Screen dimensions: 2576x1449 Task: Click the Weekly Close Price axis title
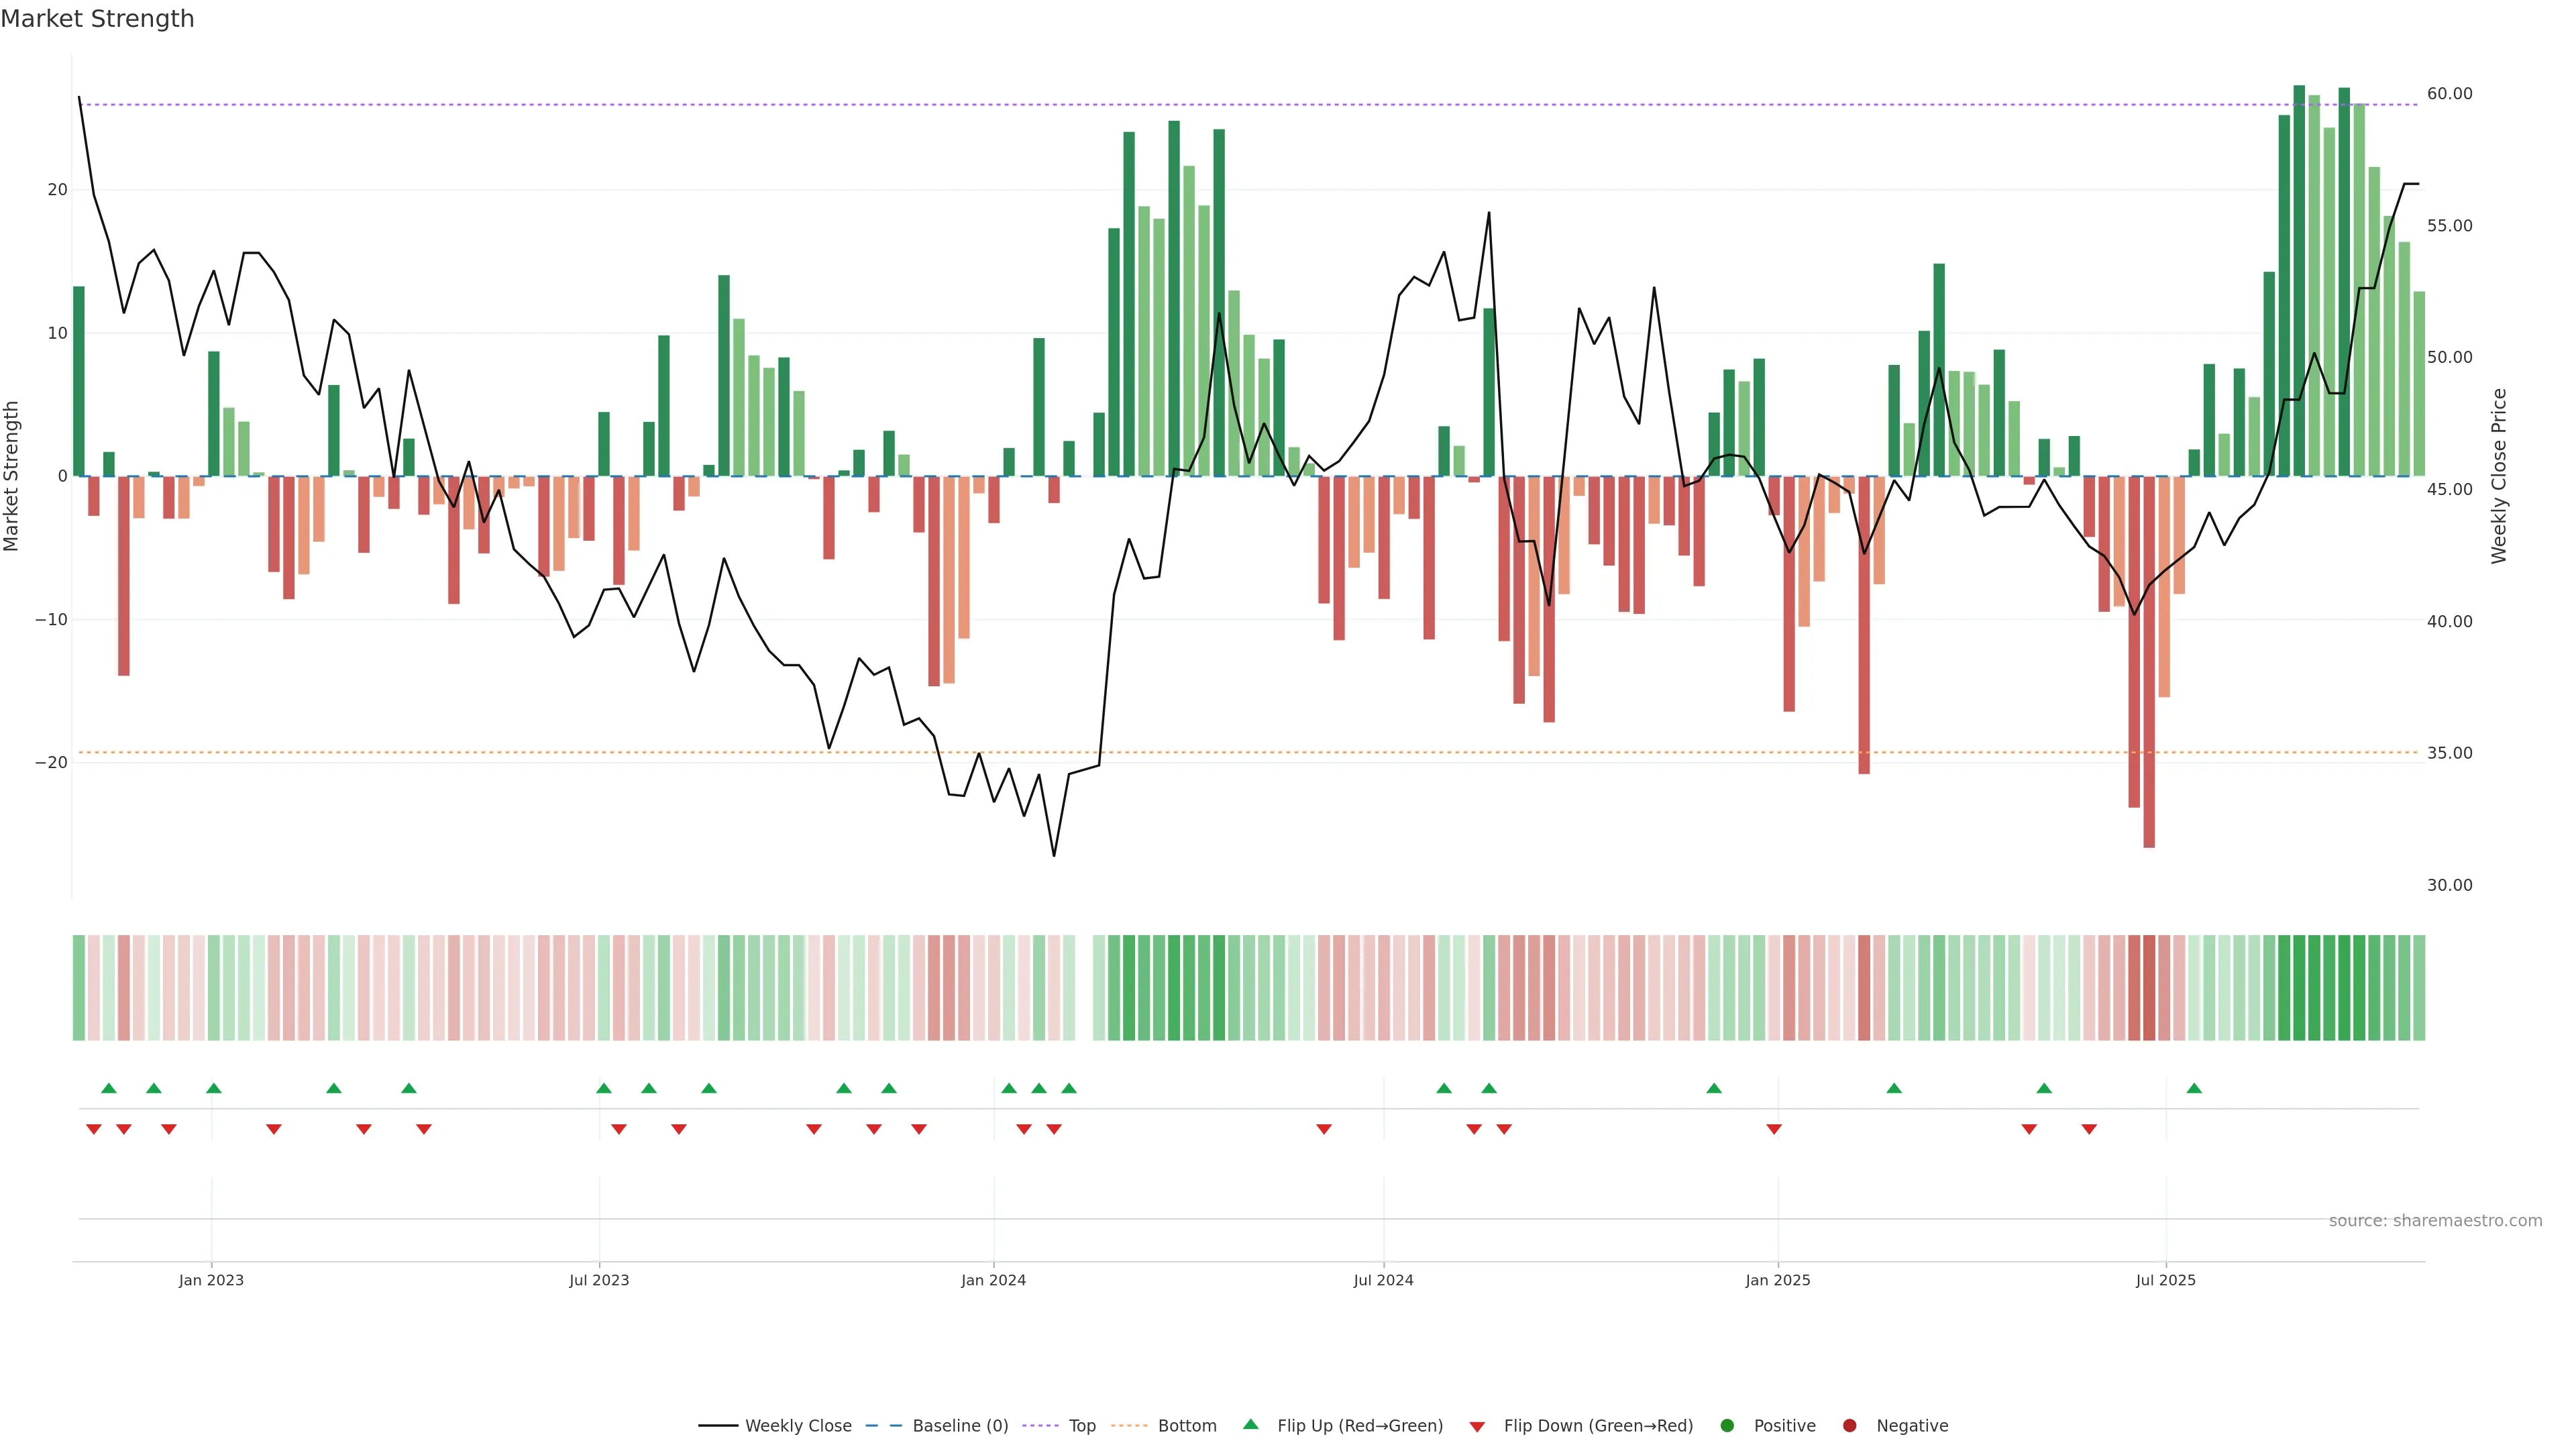pyautogui.click(x=2499, y=476)
